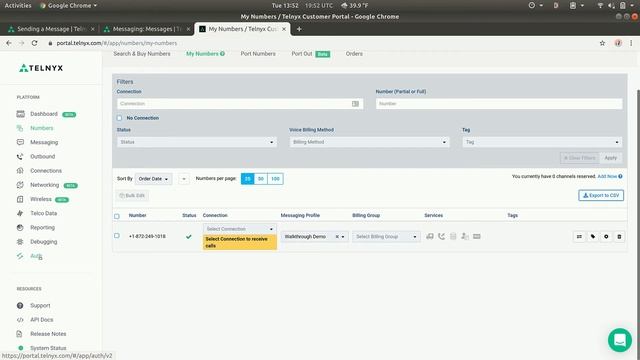This screenshot has width=640, height=360.
Task: Open the Dashboard sidebar icon
Action: coord(20,114)
